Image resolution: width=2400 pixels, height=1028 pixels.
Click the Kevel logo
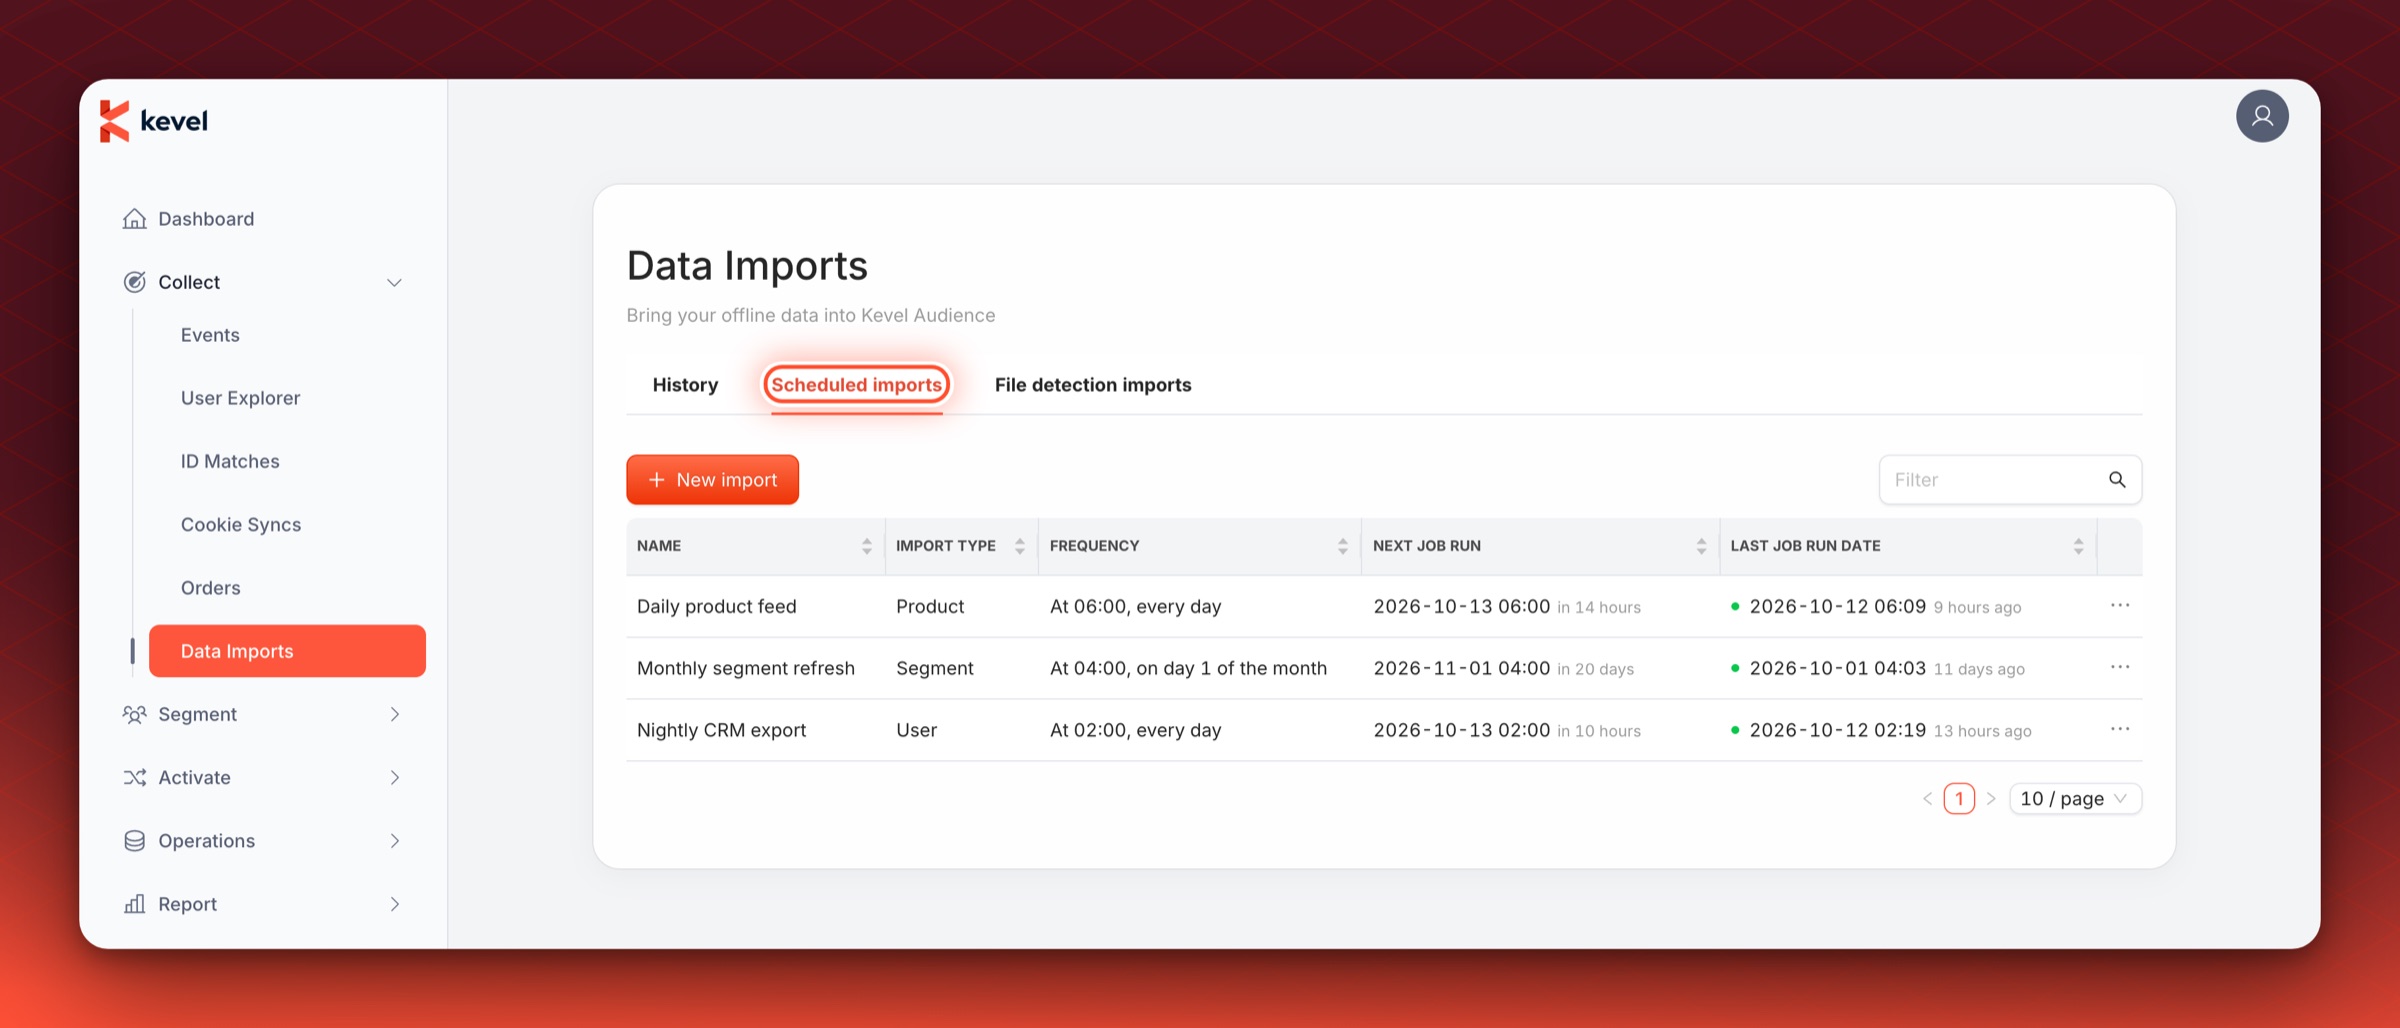pyautogui.click(x=154, y=121)
